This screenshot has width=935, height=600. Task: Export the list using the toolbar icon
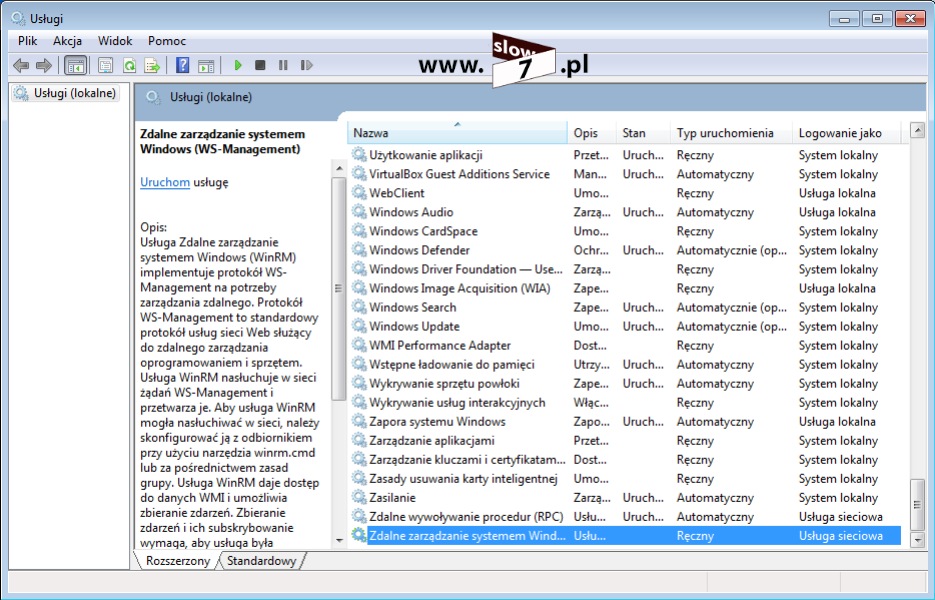point(152,65)
